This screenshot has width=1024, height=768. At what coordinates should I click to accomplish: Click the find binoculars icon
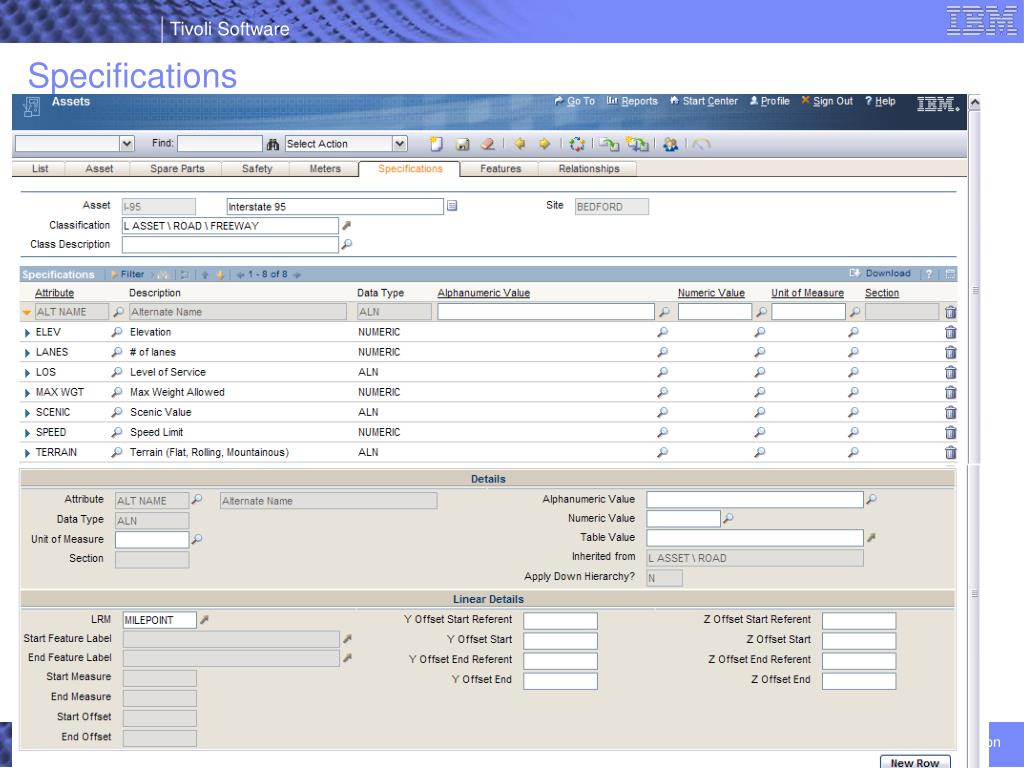273,144
